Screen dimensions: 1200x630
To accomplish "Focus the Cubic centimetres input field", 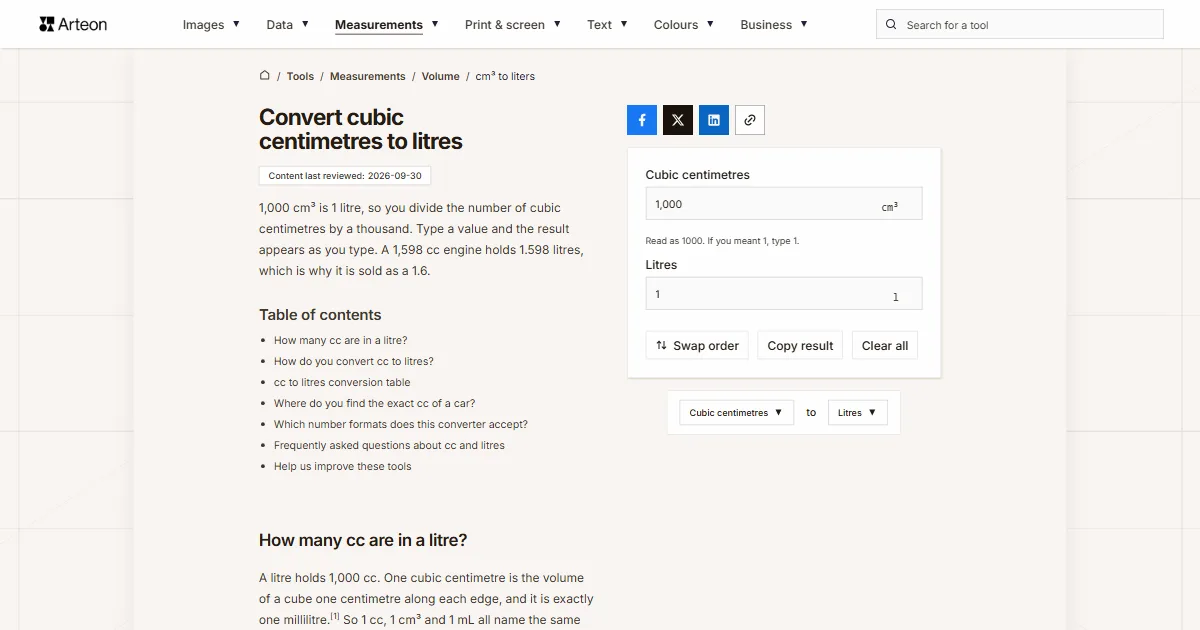I will click(784, 204).
